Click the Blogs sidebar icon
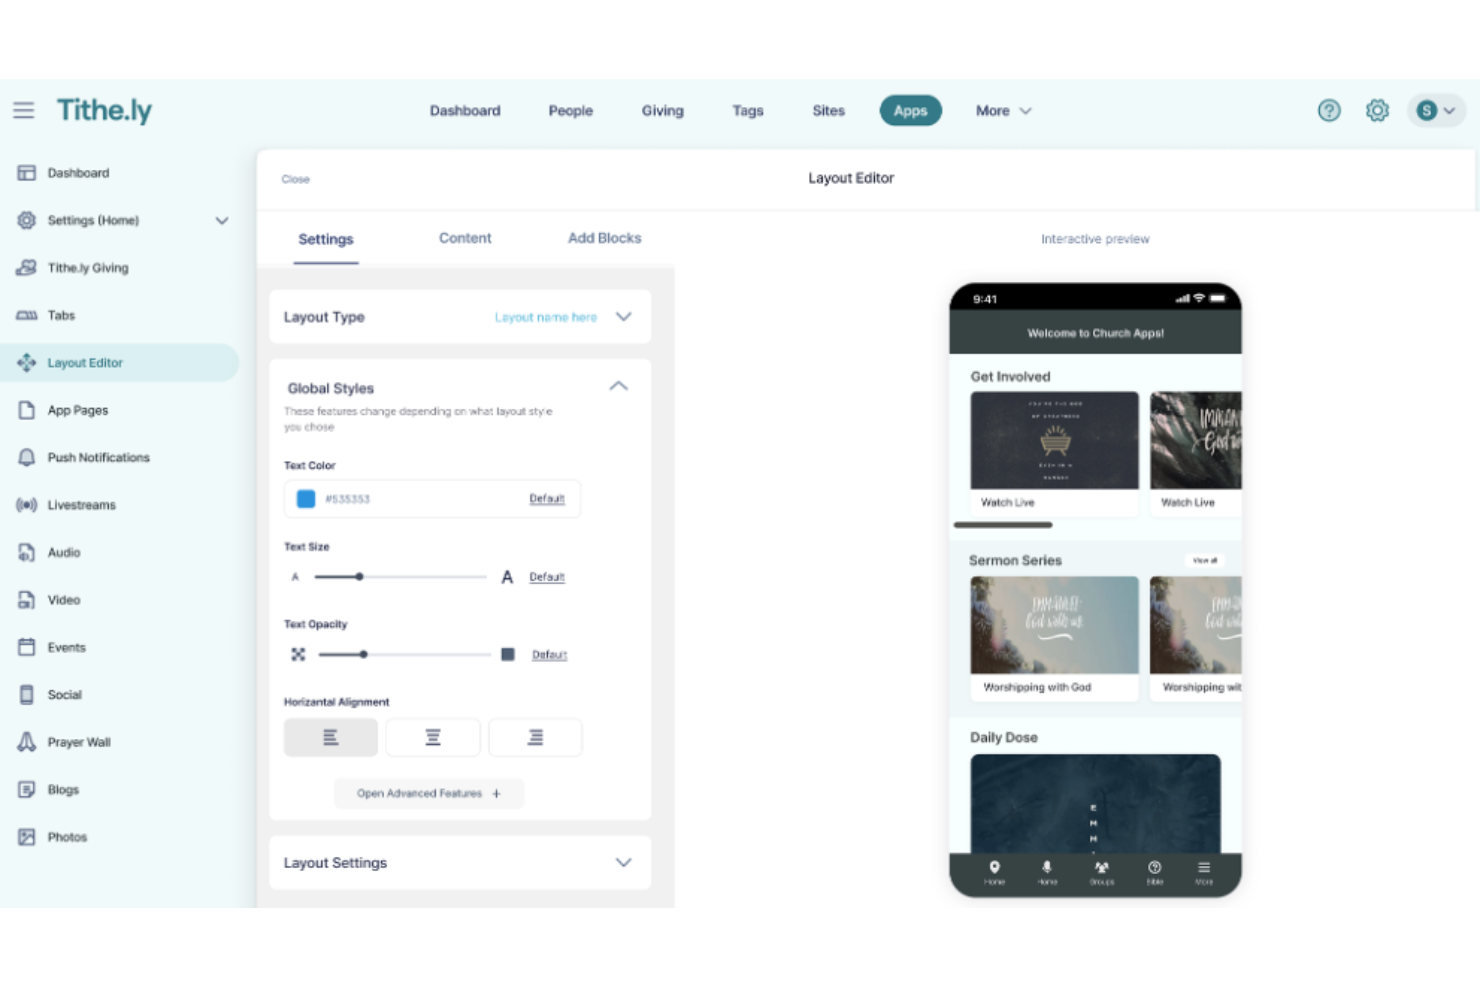The height and width of the screenshot is (987, 1480). [26, 789]
